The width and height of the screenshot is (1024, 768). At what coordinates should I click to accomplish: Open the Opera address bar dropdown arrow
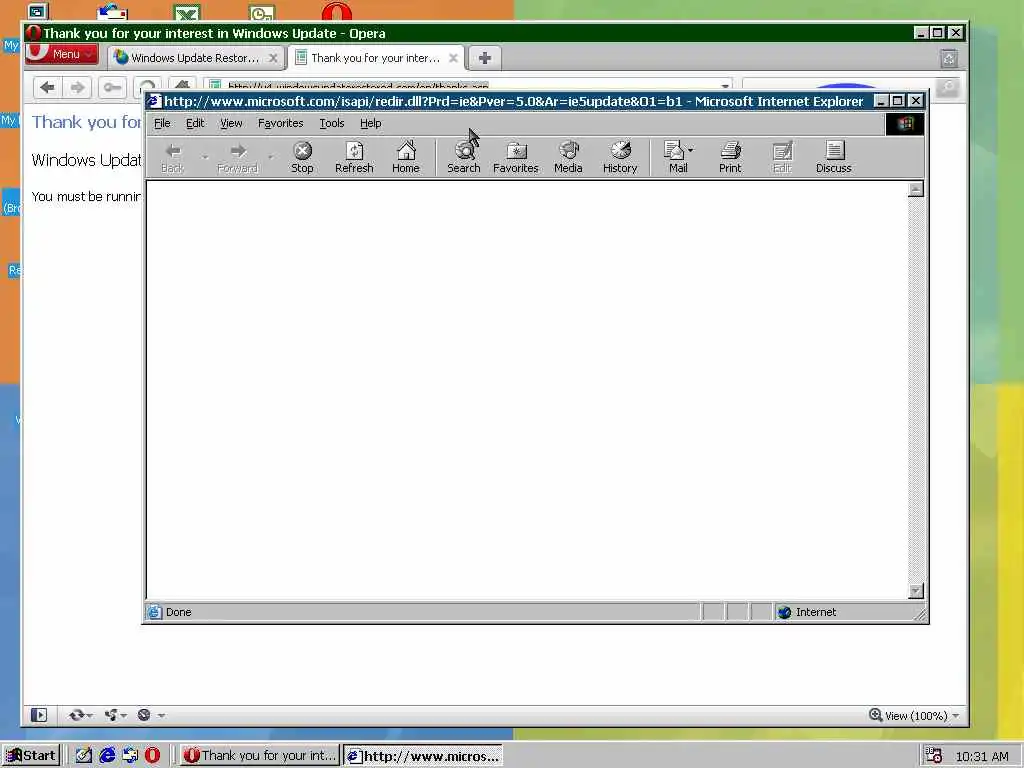725,86
